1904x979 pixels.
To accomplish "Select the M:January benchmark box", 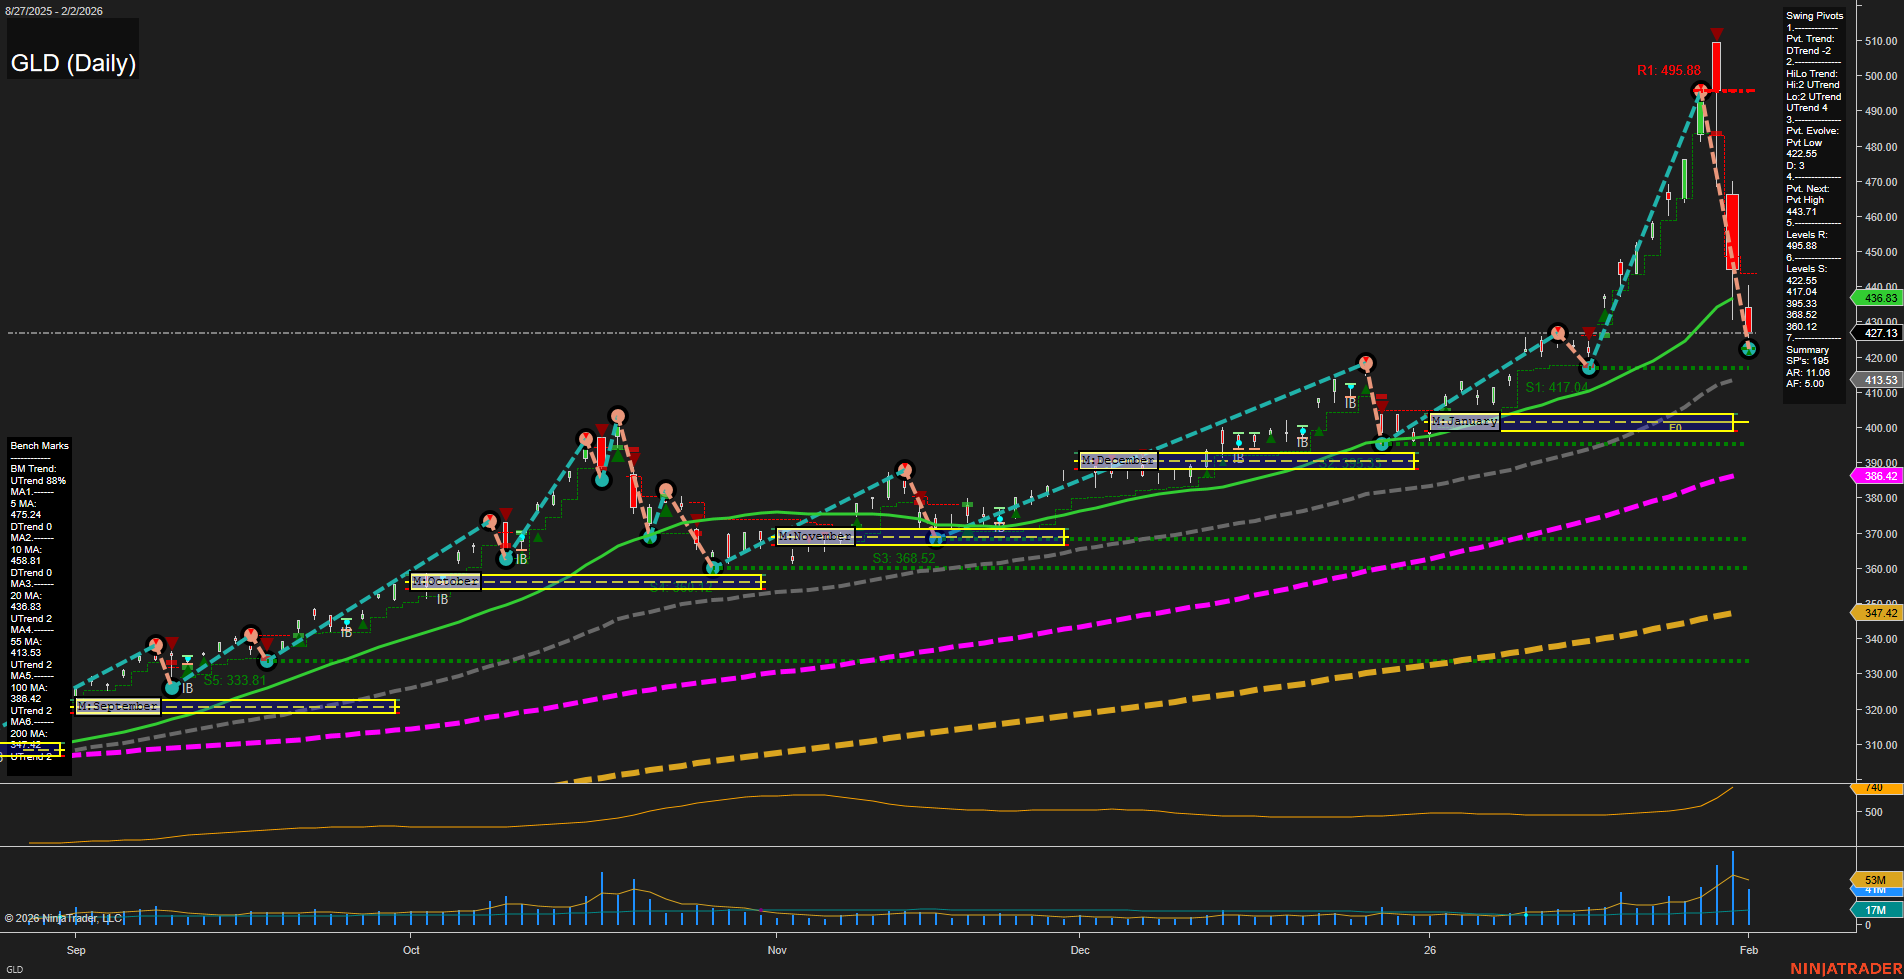I will click(x=1466, y=421).
